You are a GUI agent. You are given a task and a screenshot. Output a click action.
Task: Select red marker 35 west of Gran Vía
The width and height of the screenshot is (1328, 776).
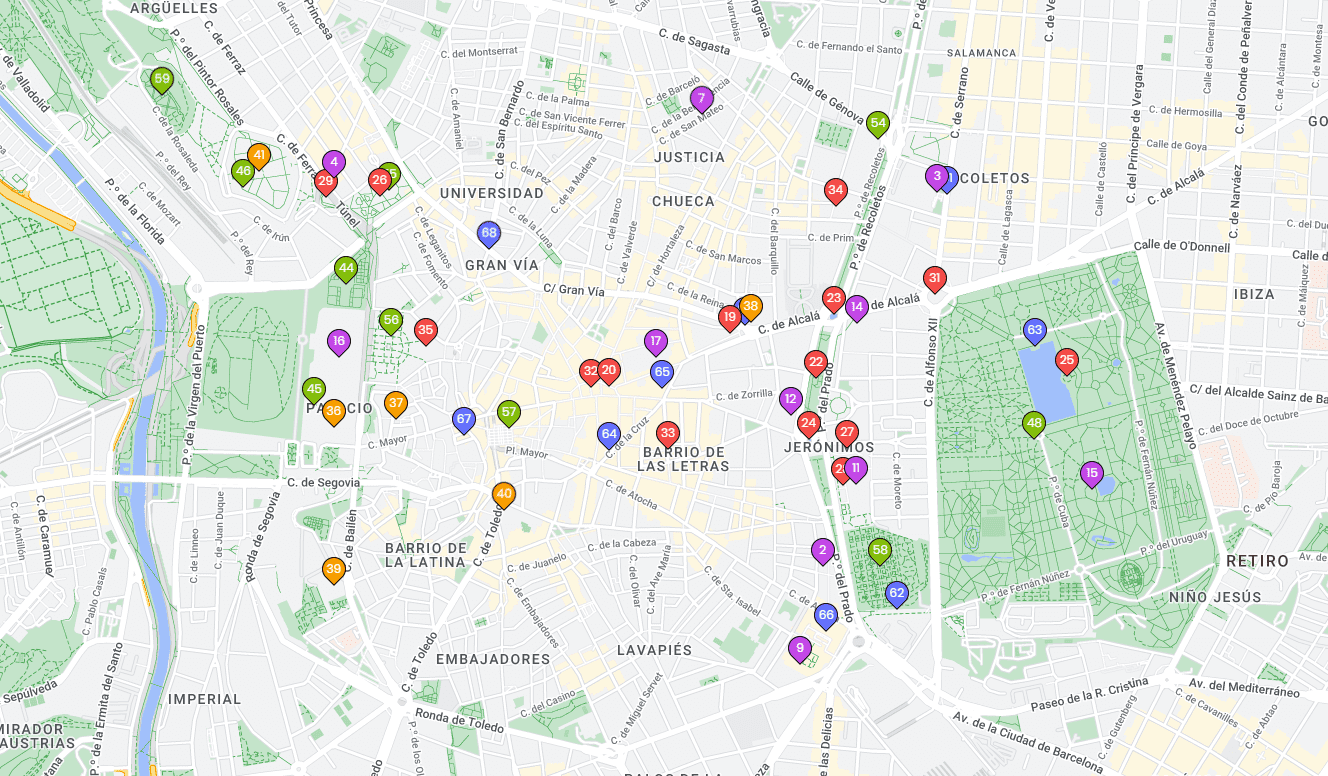coord(428,329)
